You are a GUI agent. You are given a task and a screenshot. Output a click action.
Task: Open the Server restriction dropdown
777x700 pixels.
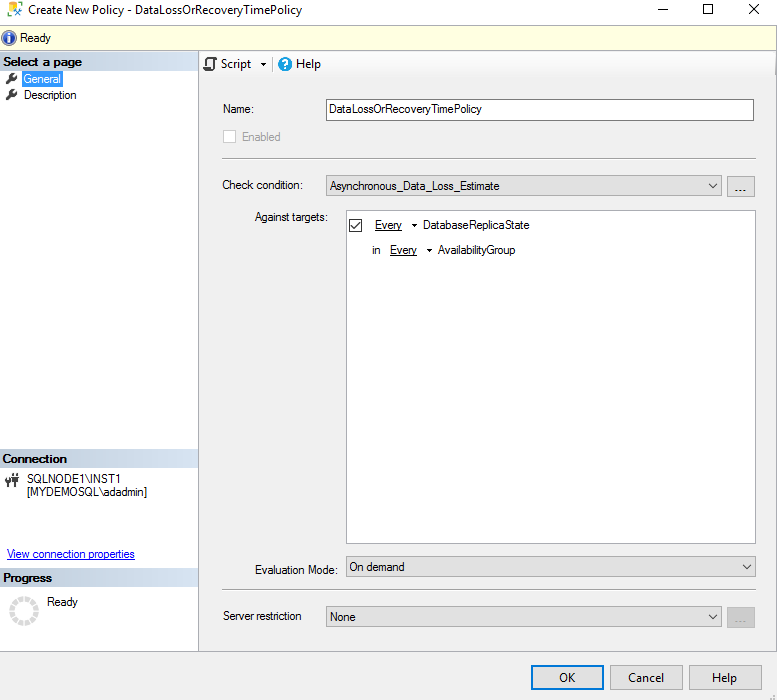(x=523, y=617)
